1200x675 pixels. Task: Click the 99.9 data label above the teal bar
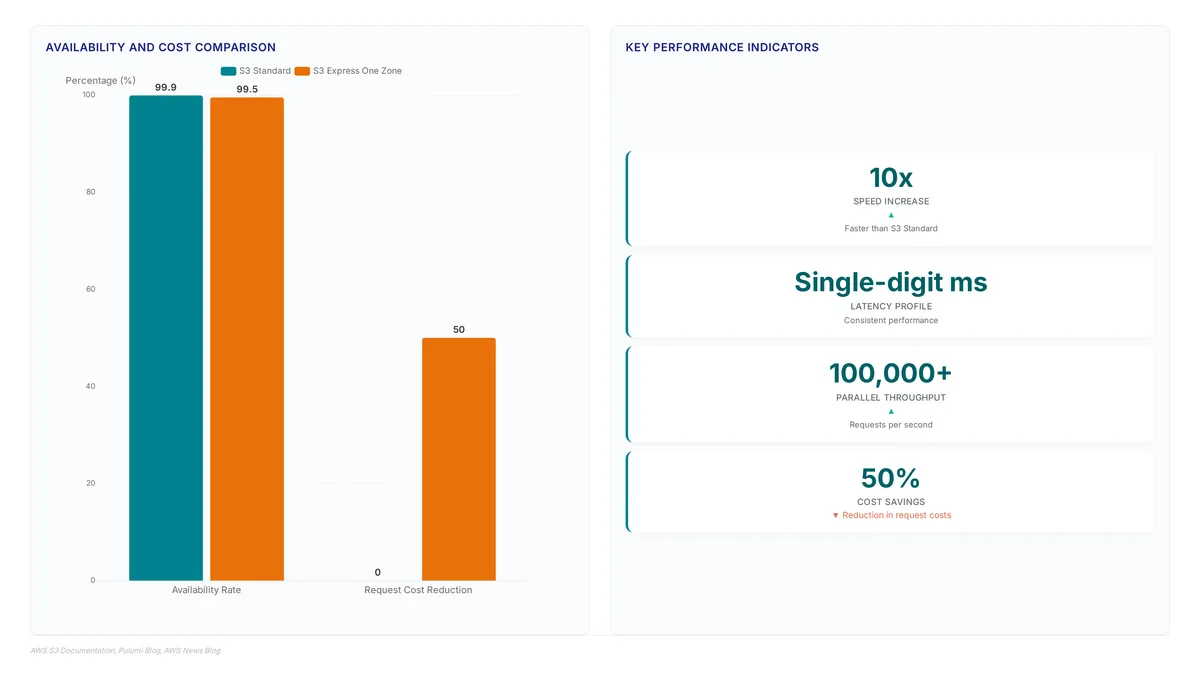pyautogui.click(x=166, y=87)
